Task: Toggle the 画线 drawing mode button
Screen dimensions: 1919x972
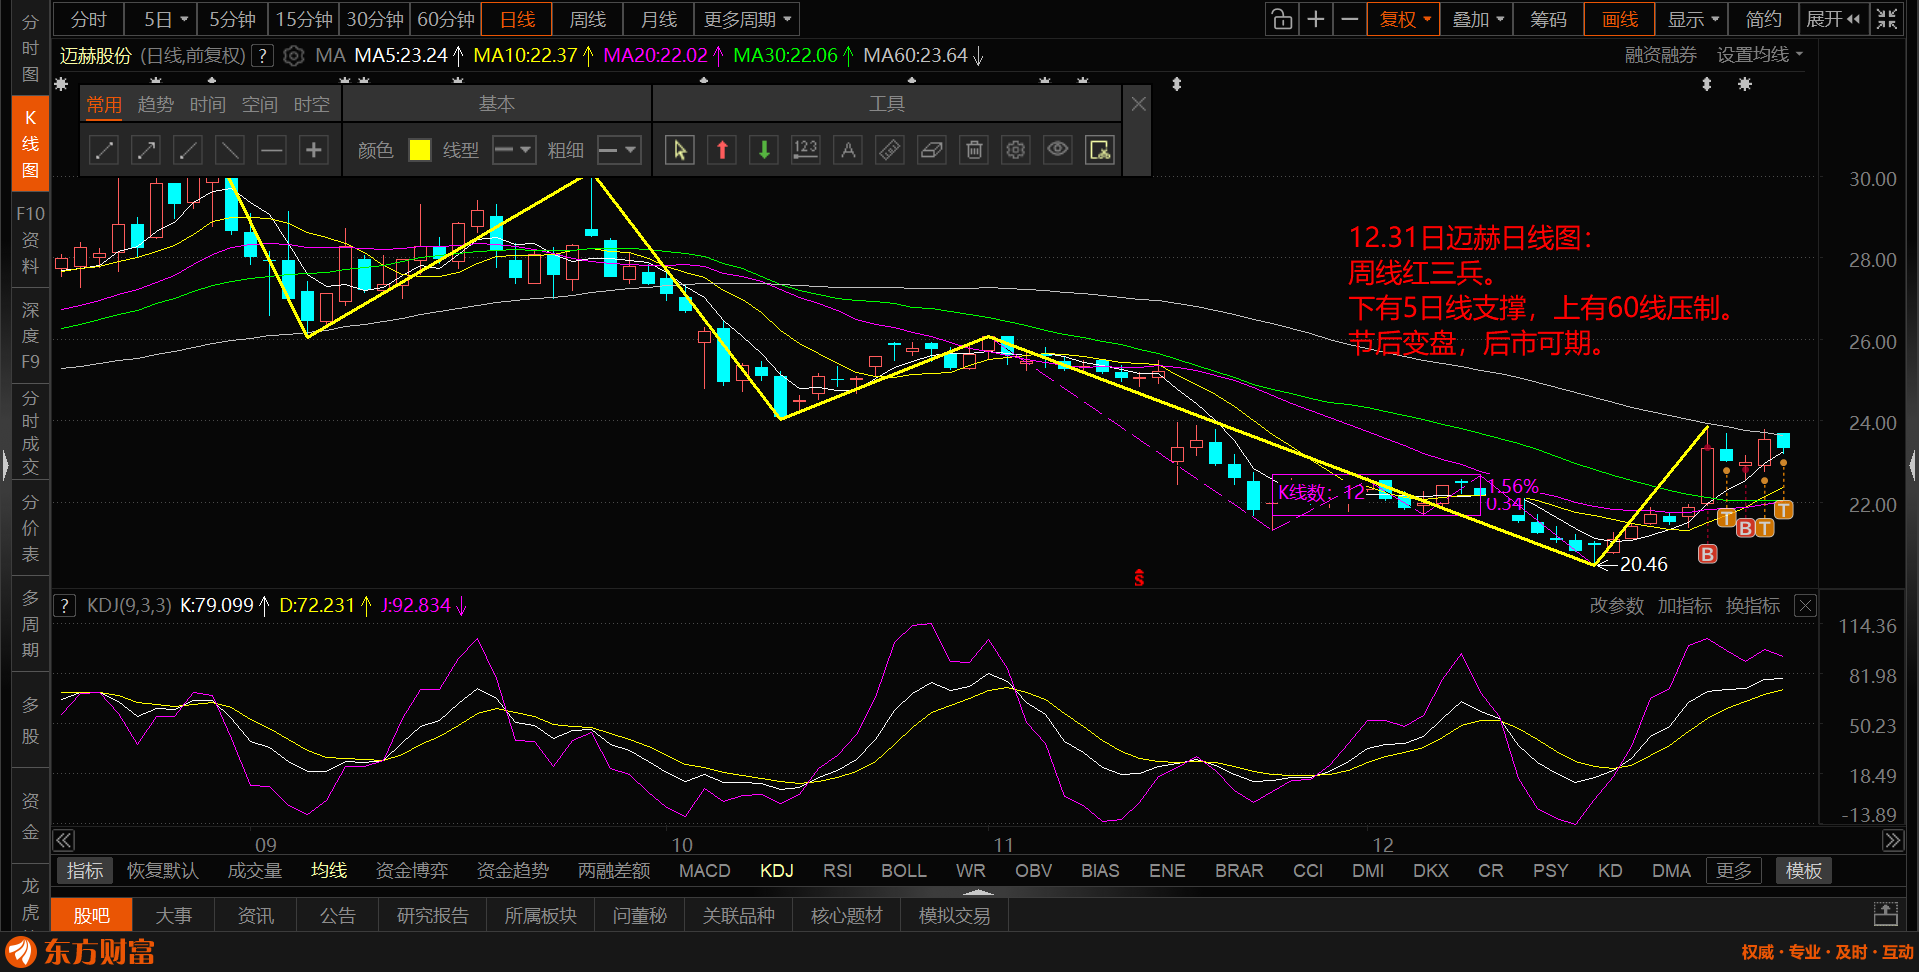Action: pyautogui.click(x=1619, y=19)
